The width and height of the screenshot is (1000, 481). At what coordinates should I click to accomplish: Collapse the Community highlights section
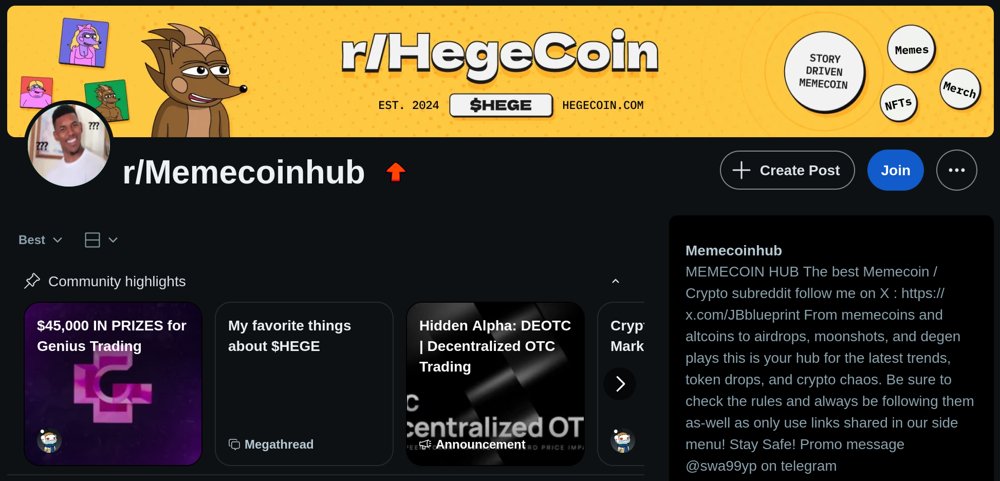coord(615,281)
